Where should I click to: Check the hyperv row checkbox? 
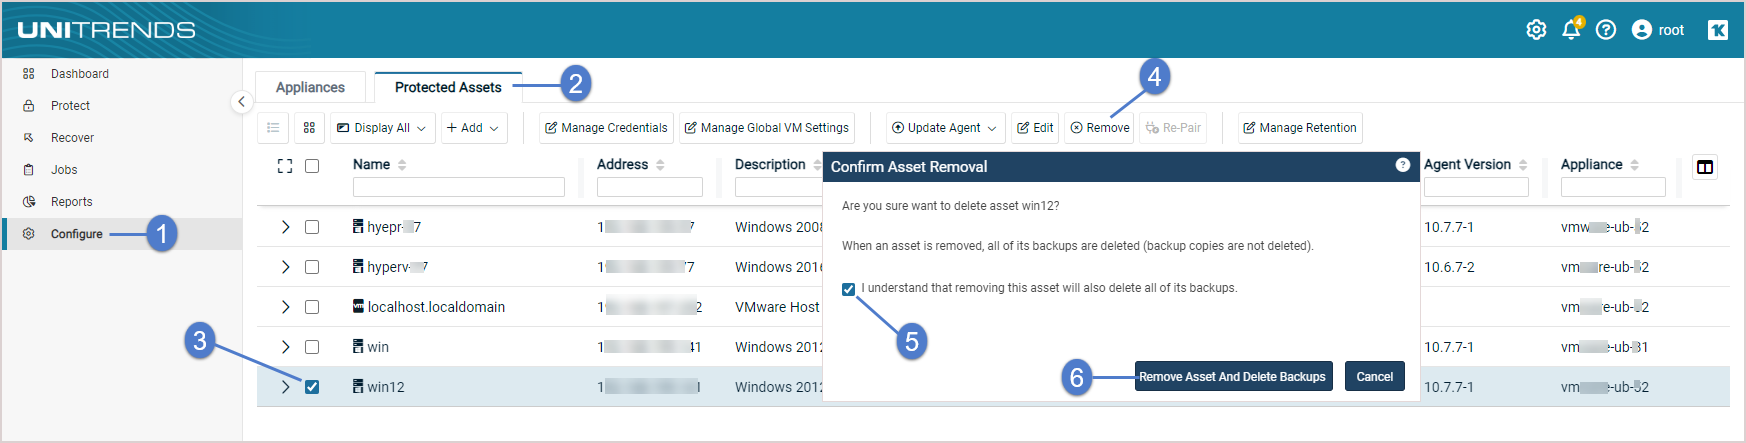tap(312, 267)
